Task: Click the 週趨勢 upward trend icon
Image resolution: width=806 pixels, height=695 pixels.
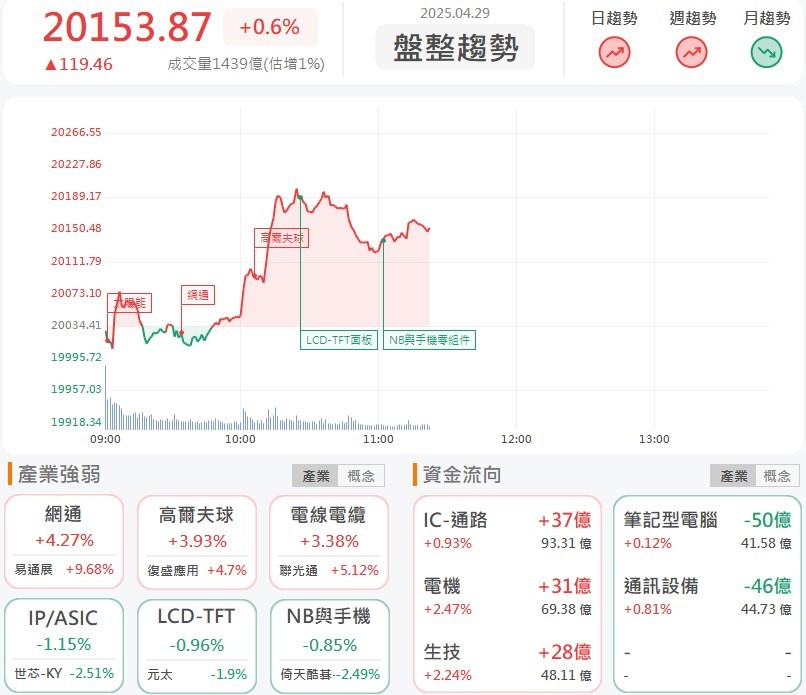Action: click(x=691, y=52)
